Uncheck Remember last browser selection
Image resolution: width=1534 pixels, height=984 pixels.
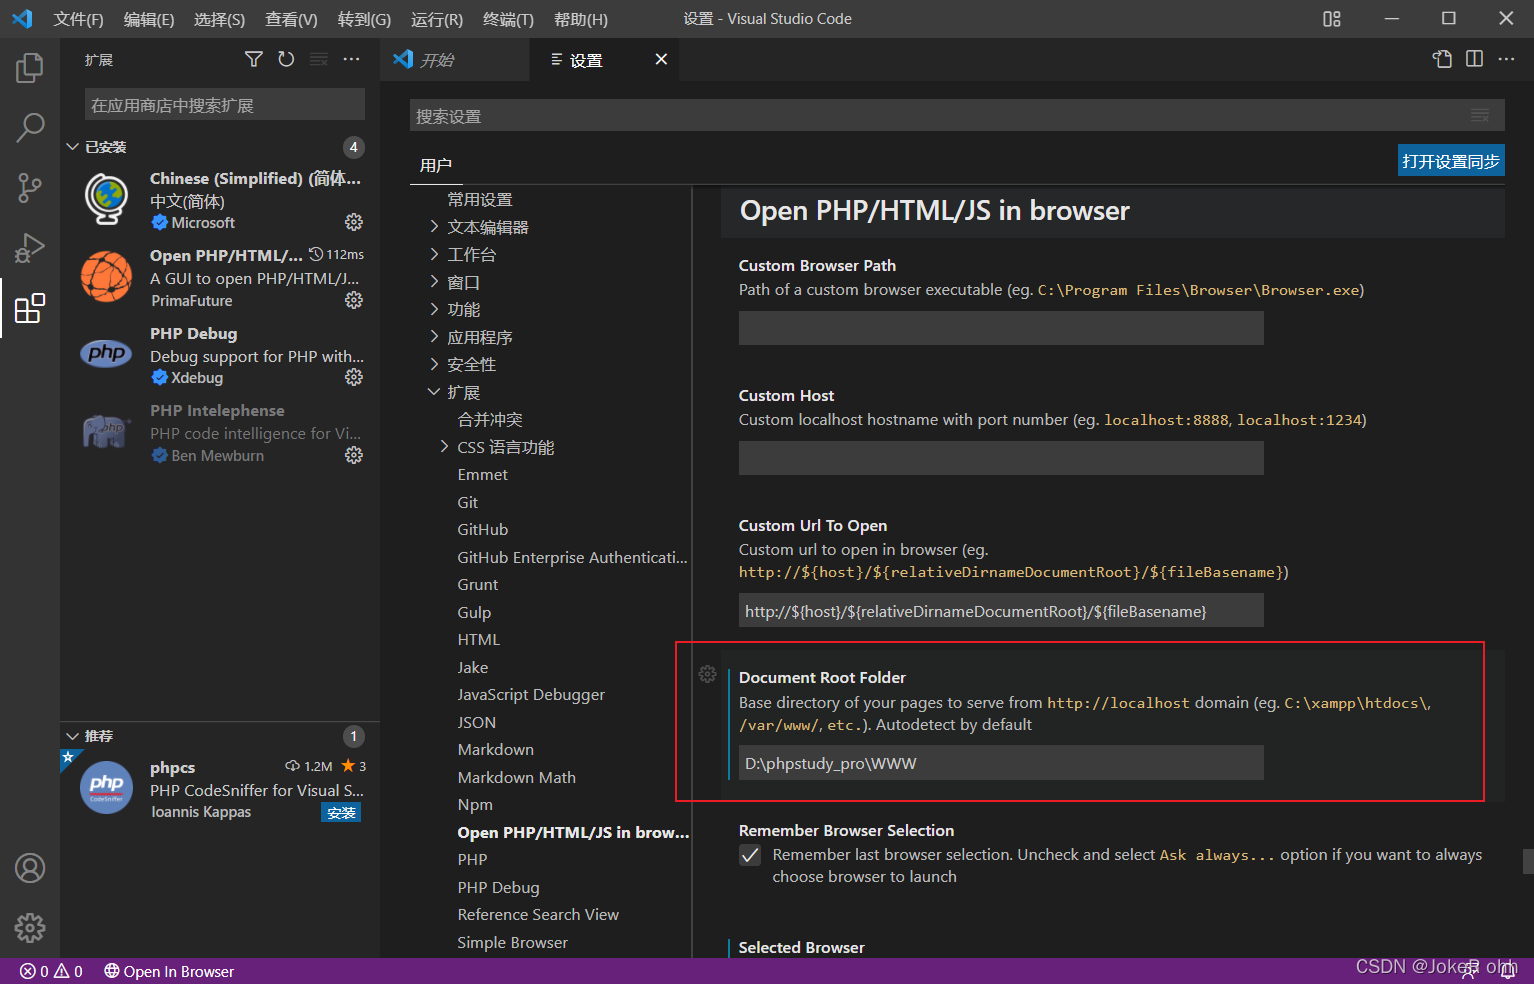point(750,855)
